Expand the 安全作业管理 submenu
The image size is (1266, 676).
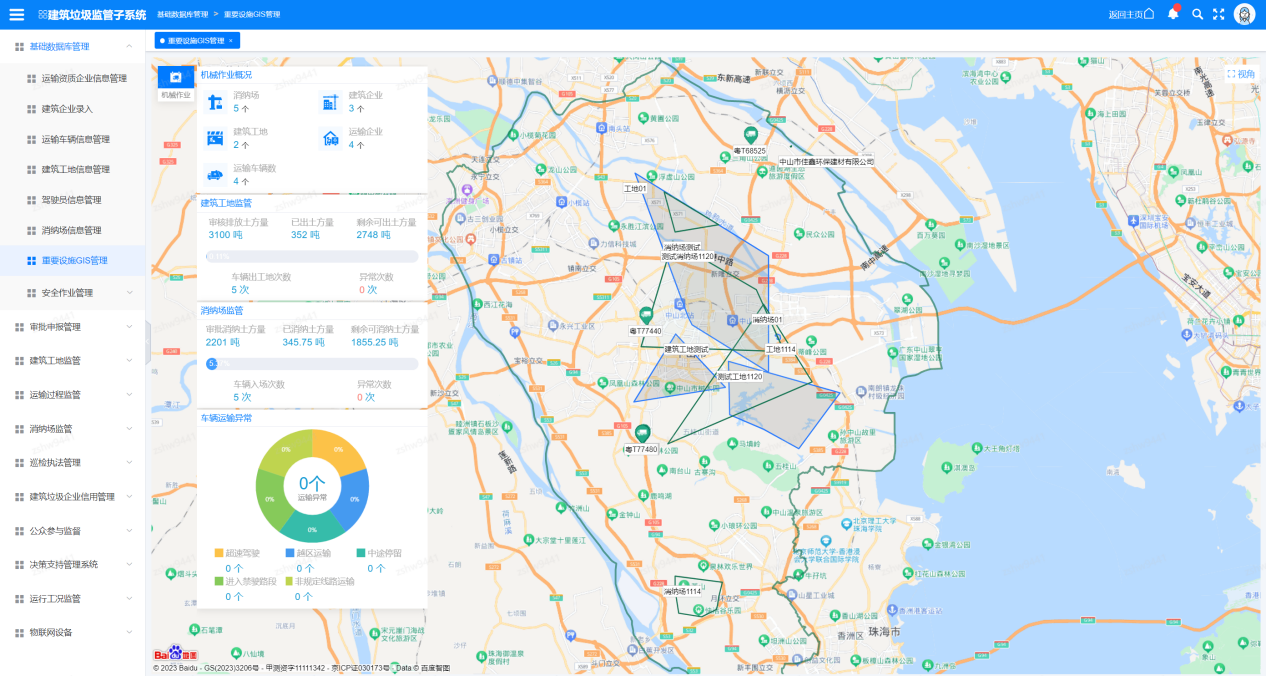80,293
